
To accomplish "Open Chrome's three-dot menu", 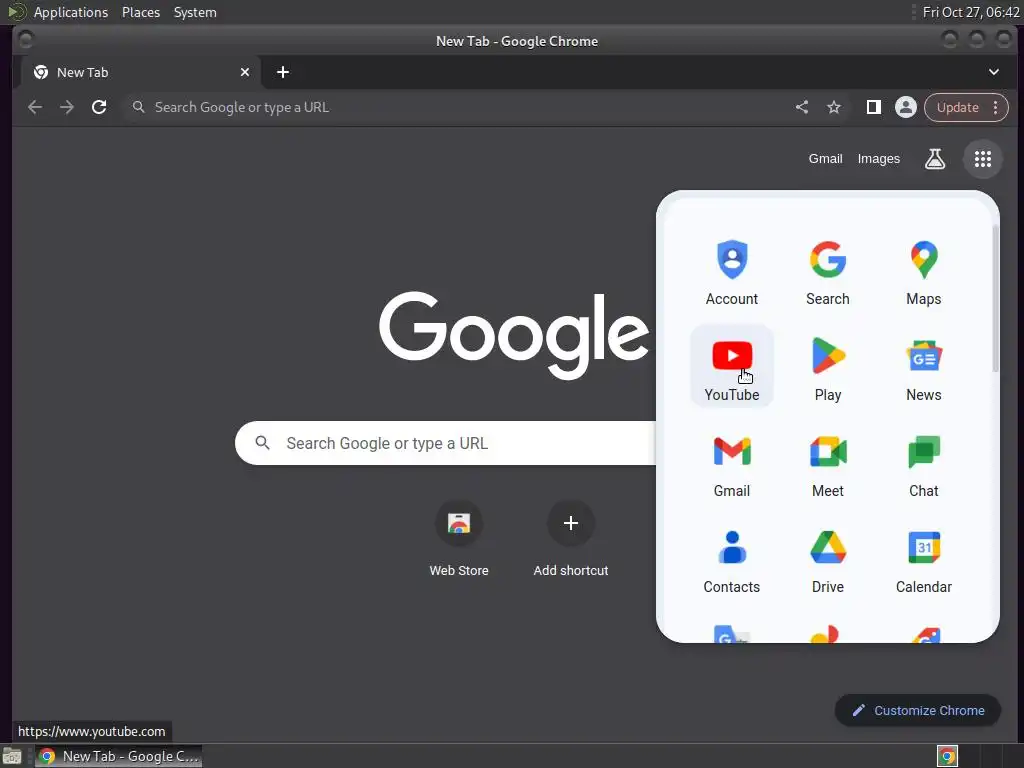I will (995, 107).
